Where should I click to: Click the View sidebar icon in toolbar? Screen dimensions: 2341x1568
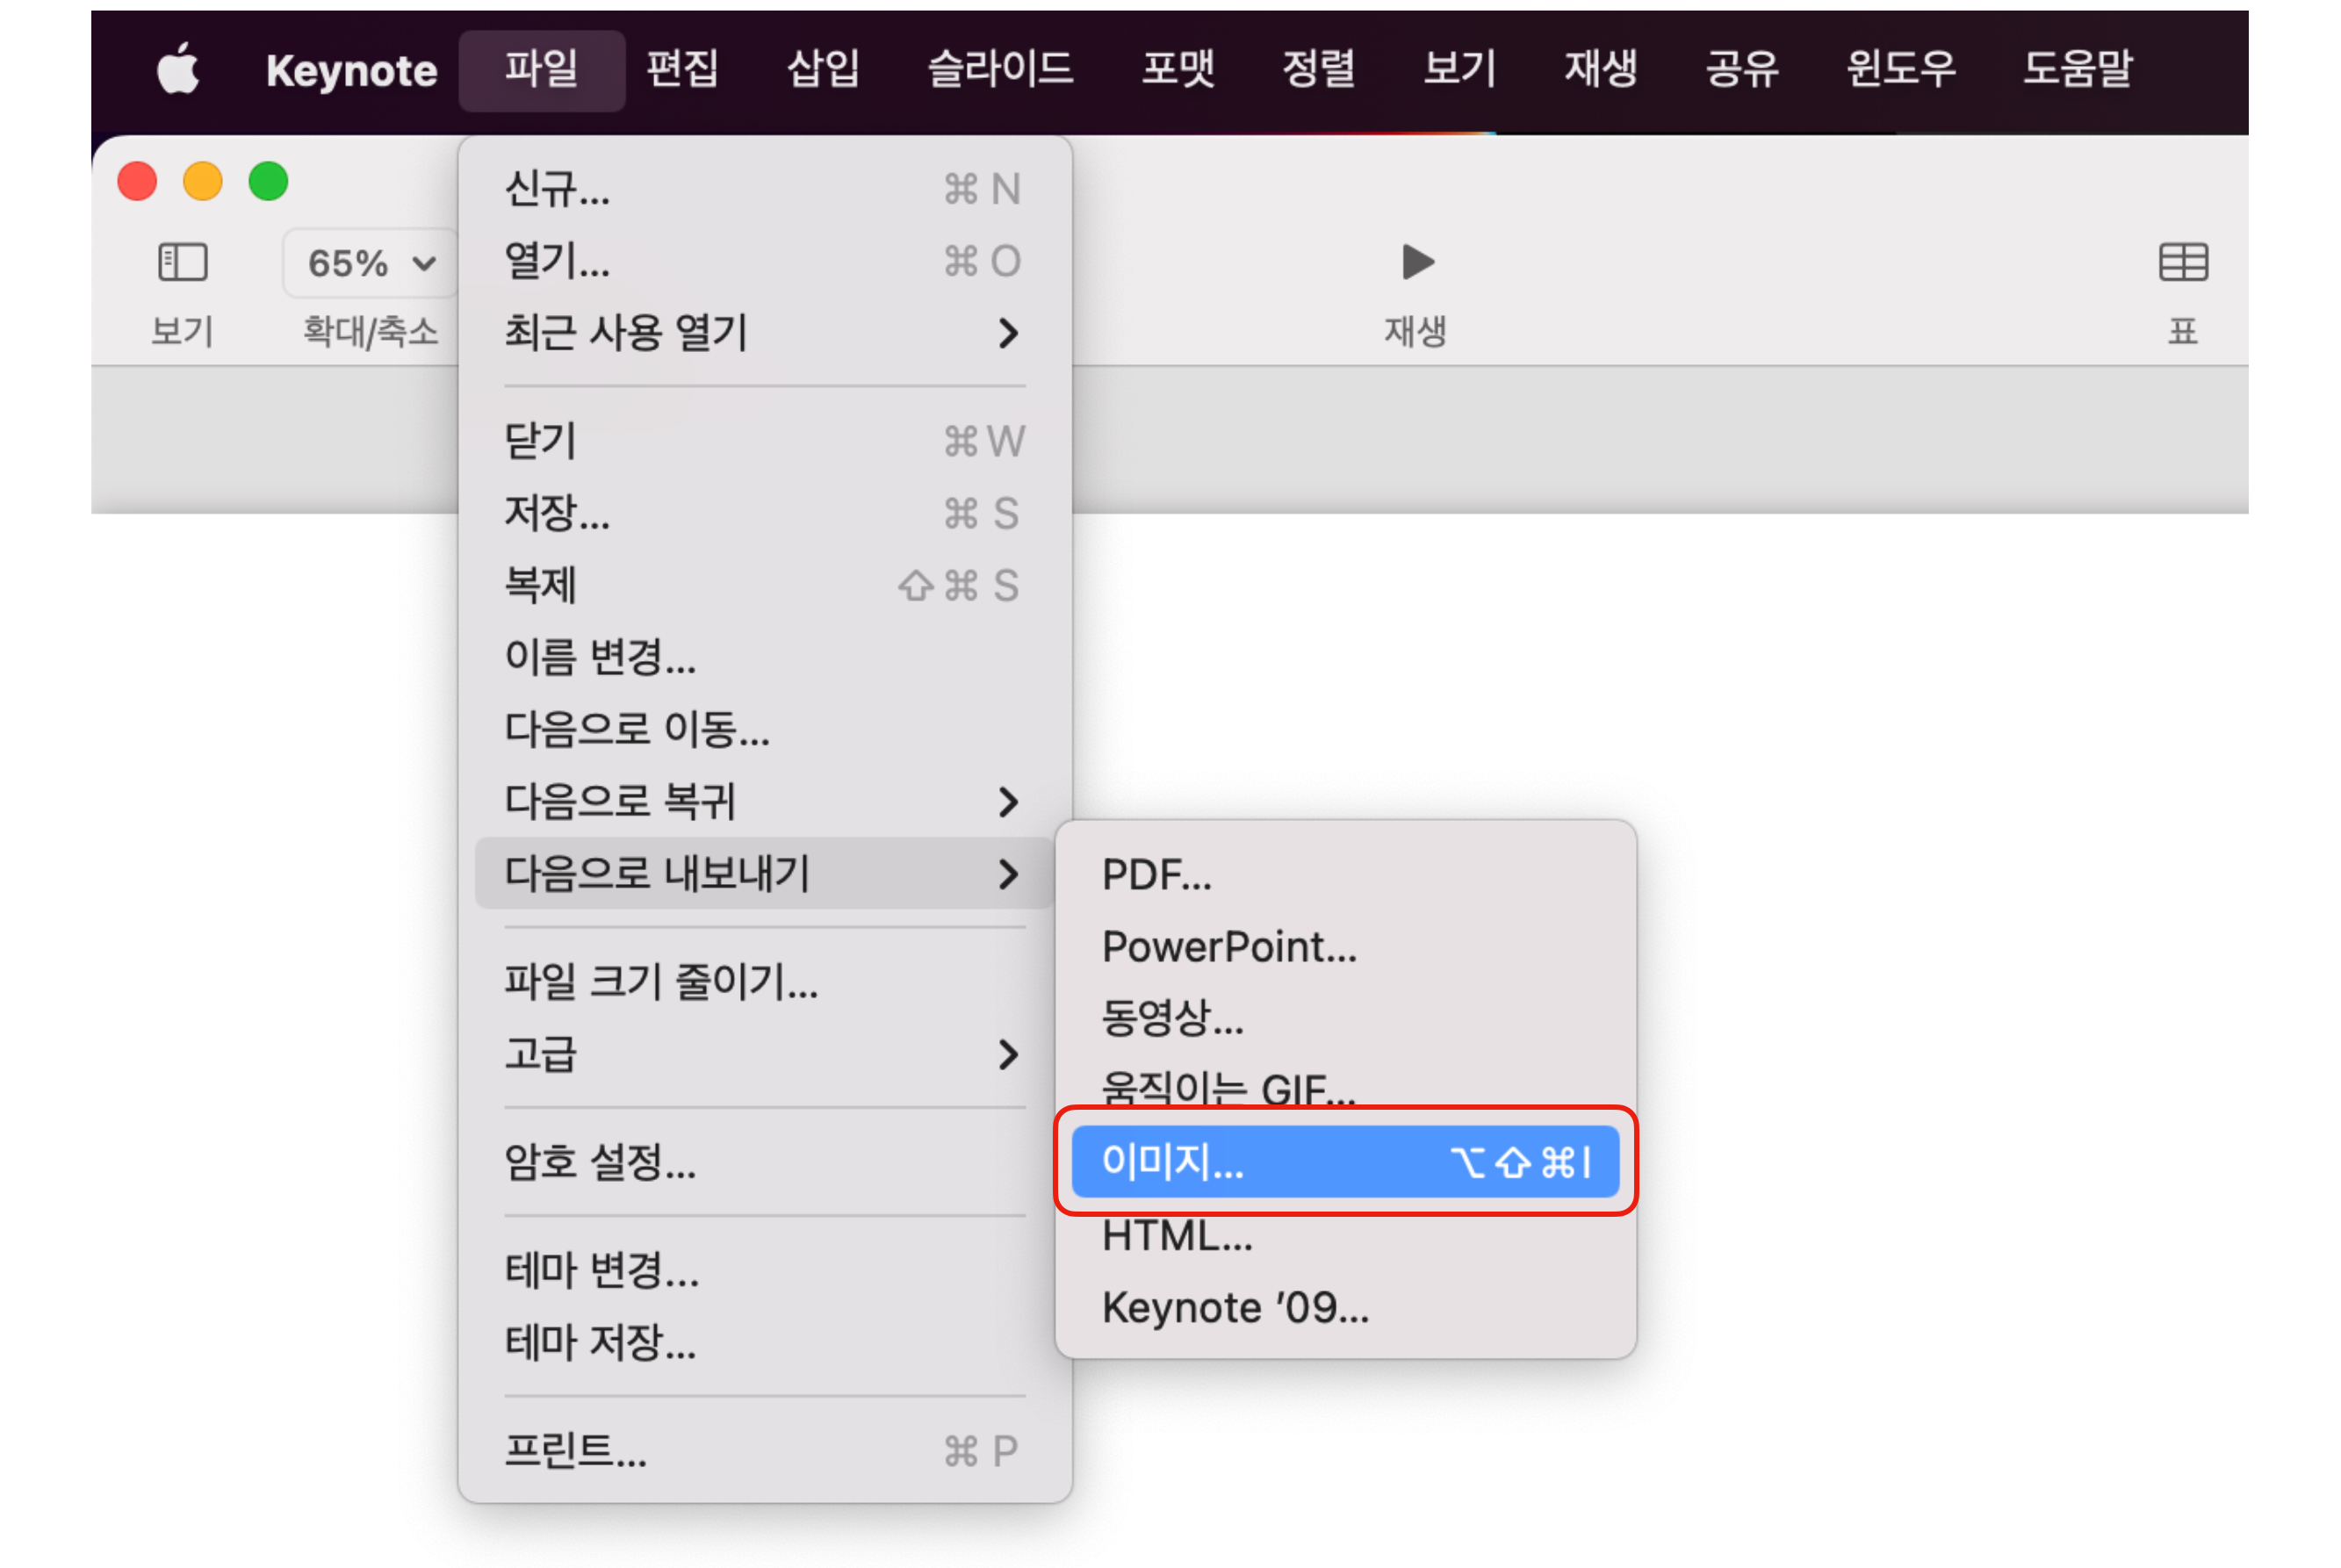coord(182,263)
